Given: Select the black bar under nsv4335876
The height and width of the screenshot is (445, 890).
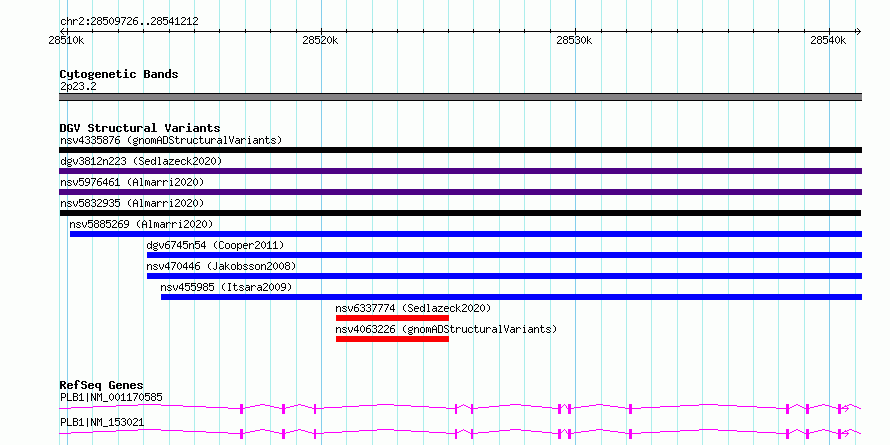Looking at the screenshot, I should (x=460, y=150).
